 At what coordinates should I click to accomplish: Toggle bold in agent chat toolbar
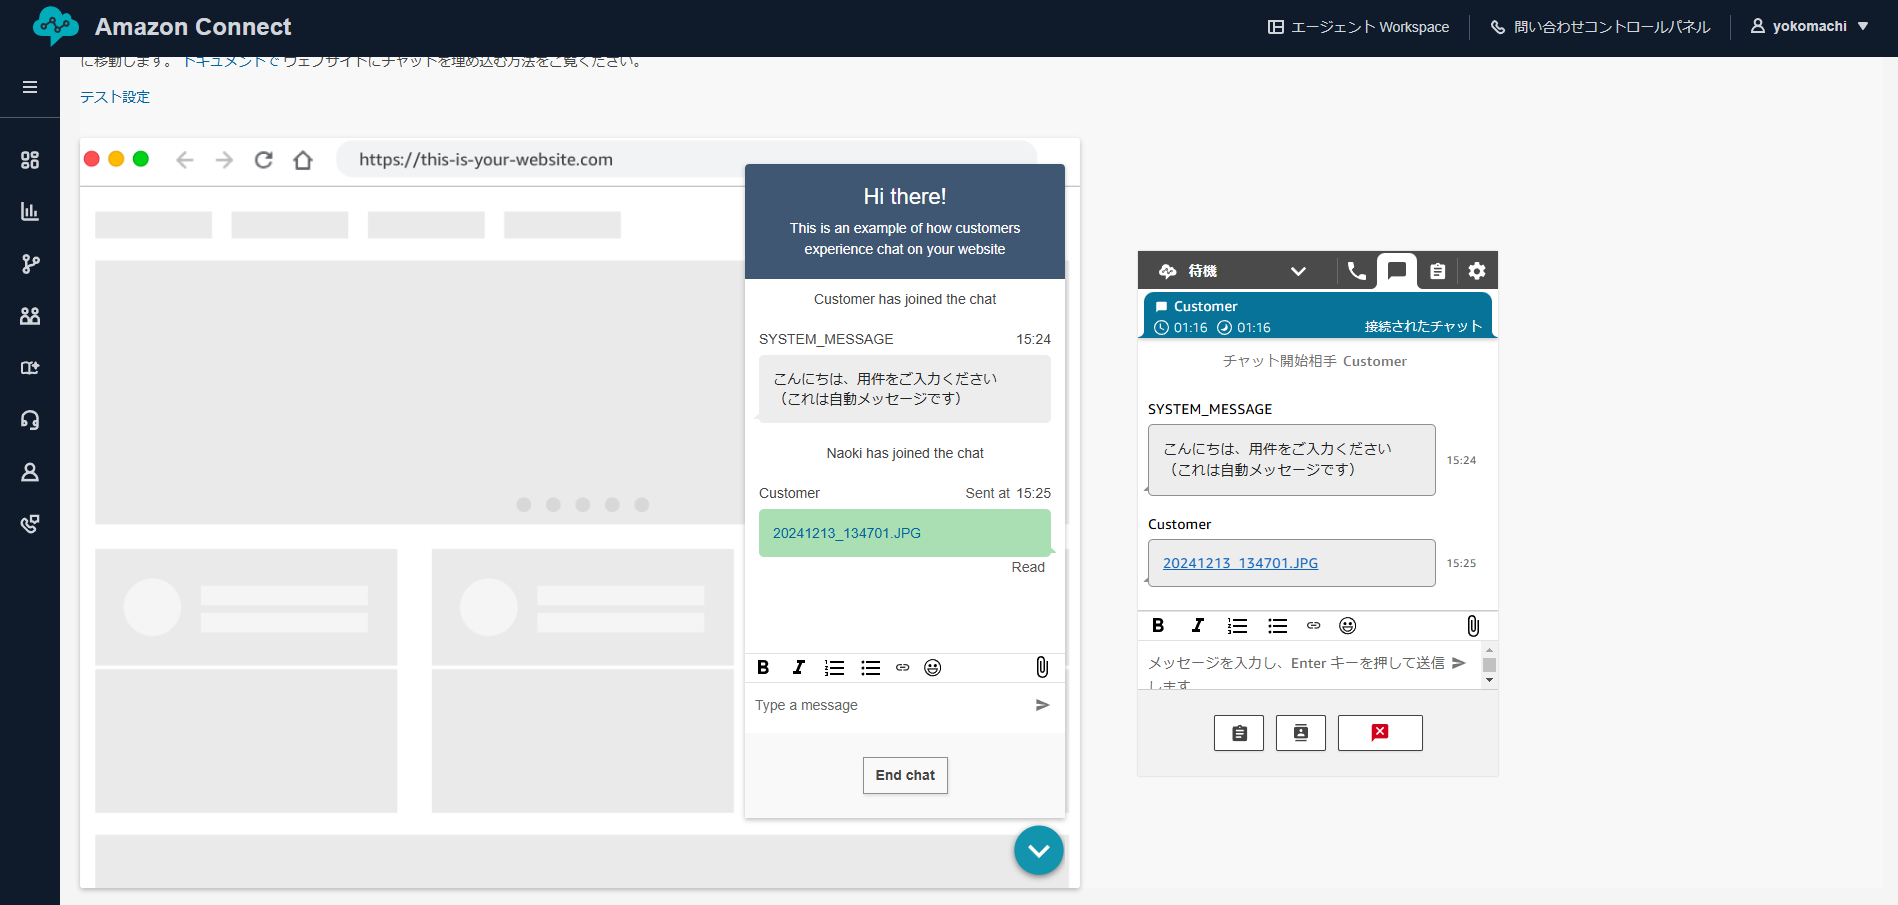click(1158, 626)
